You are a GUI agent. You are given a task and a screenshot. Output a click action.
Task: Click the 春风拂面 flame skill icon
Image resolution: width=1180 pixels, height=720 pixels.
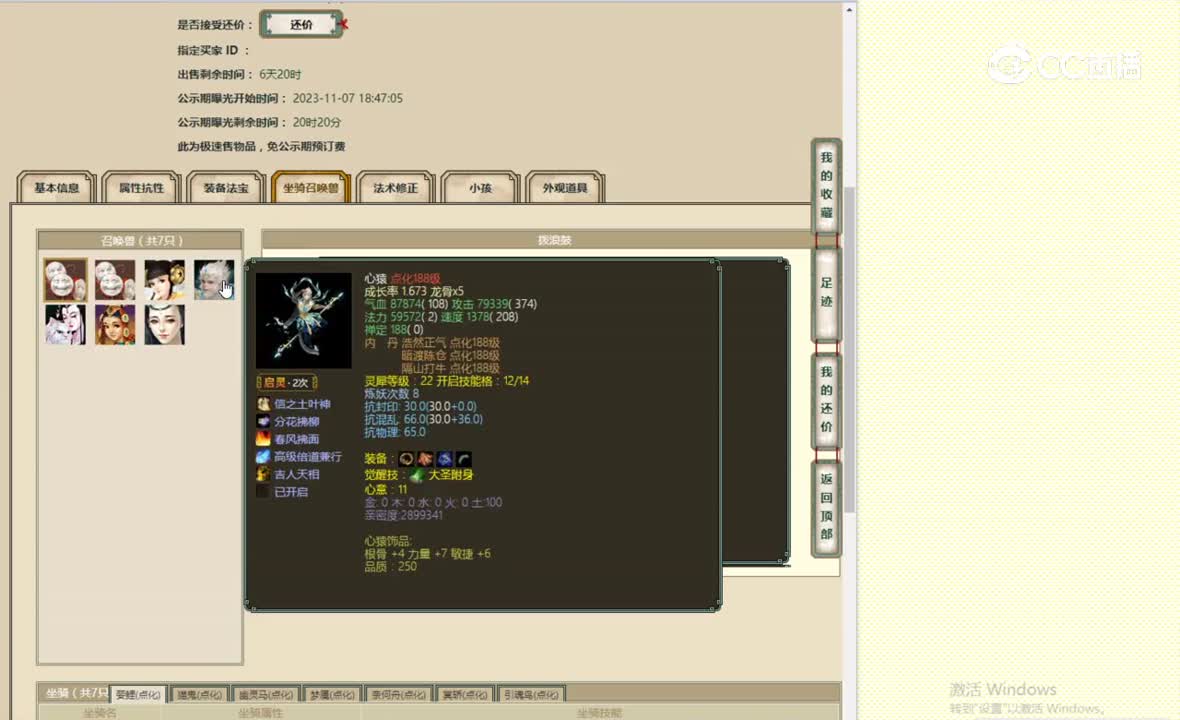pyautogui.click(x=263, y=439)
